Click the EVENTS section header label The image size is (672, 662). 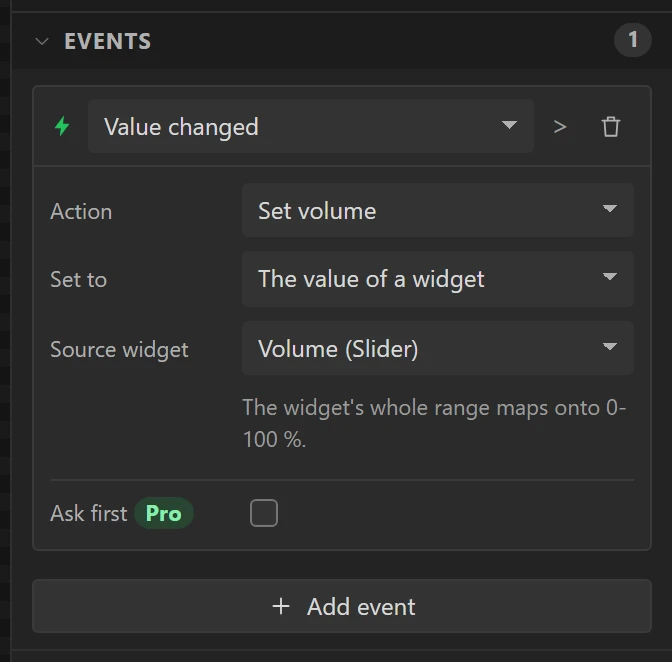point(108,42)
